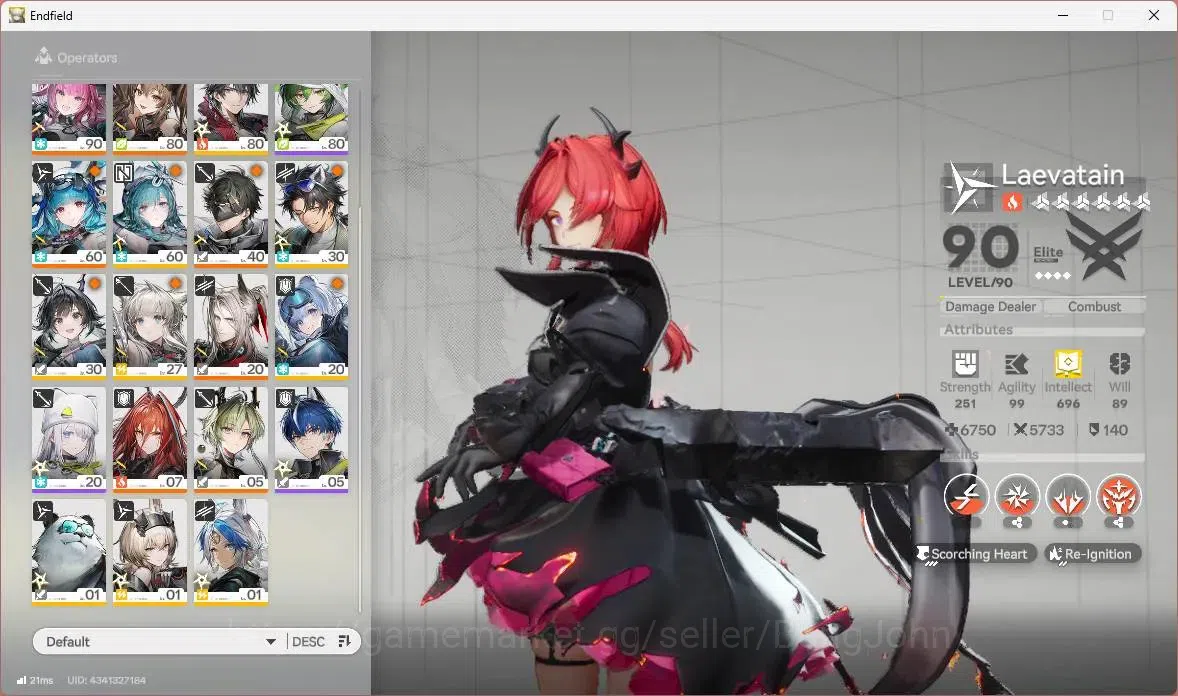Viewport: 1178px width, 696px height.
Task: Click the Elite rank emblem
Action: click(1103, 248)
